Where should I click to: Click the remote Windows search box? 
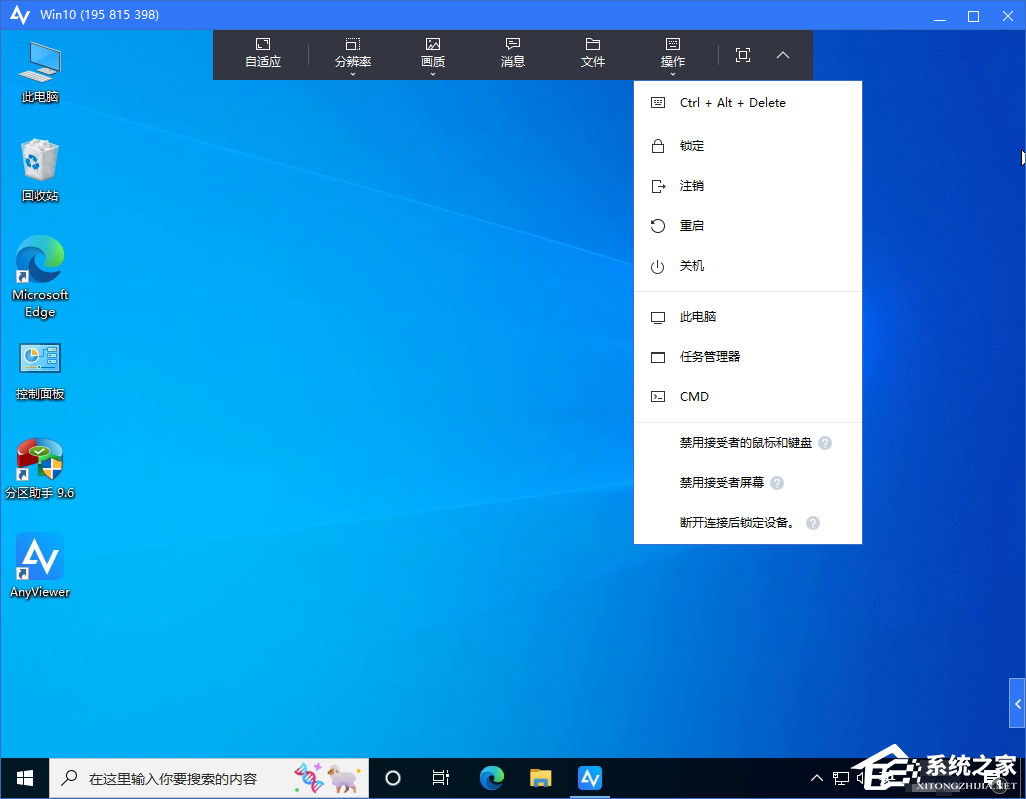point(190,778)
